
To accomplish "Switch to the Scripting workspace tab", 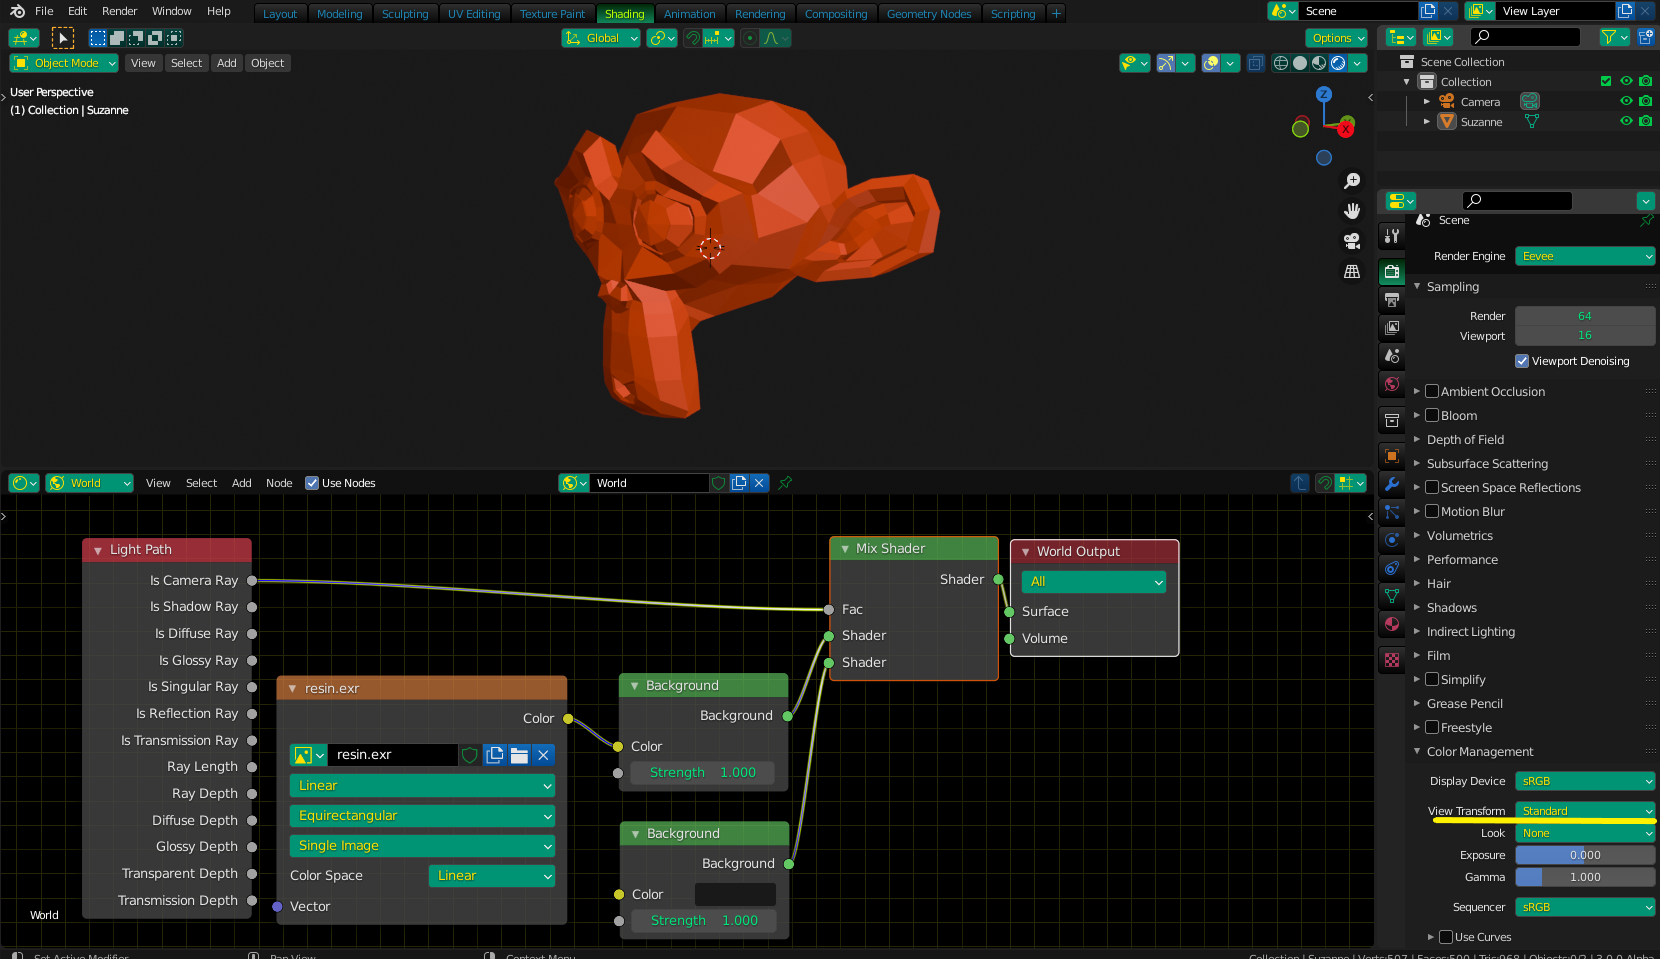I will click(x=1013, y=14).
